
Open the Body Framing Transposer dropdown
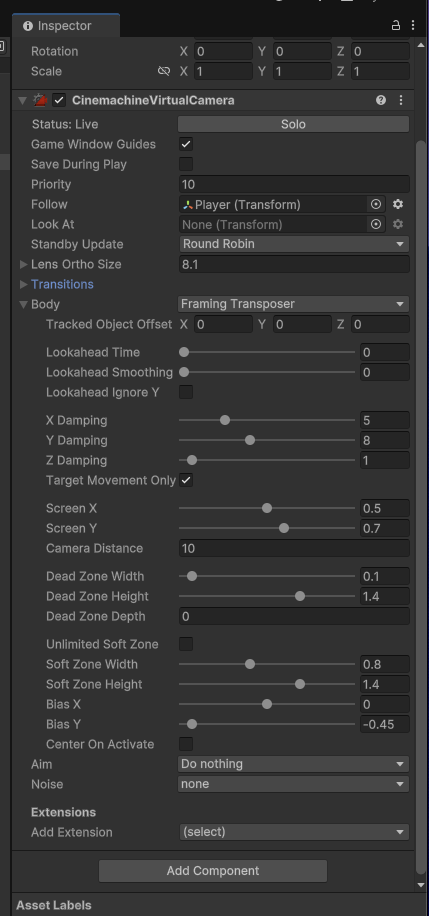click(x=293, y=304)
